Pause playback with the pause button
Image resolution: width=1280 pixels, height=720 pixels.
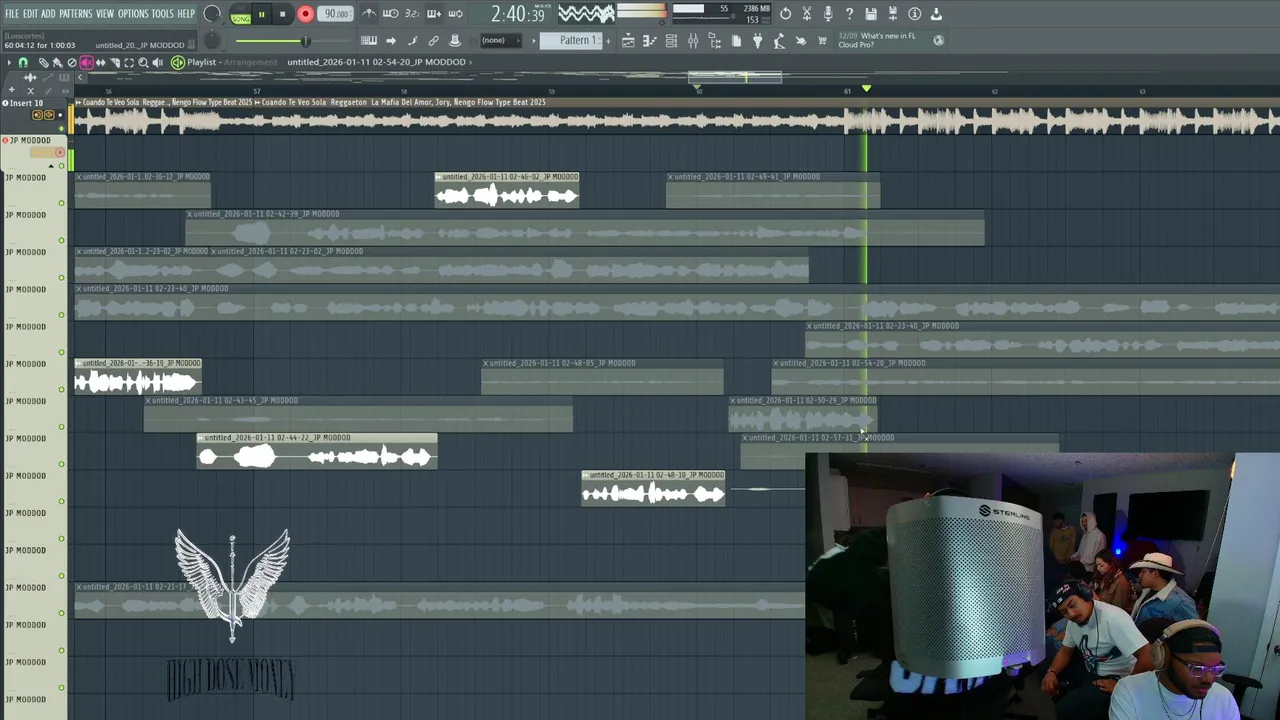[x=262, y=14]
